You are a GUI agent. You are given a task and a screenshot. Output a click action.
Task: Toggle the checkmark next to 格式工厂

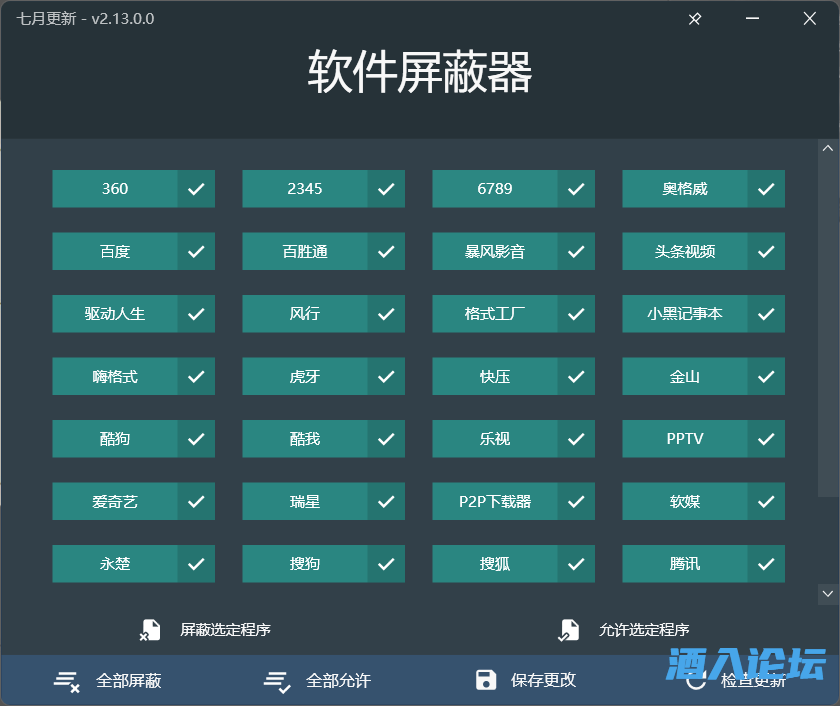pyautogui.click(x=576, y=313)
